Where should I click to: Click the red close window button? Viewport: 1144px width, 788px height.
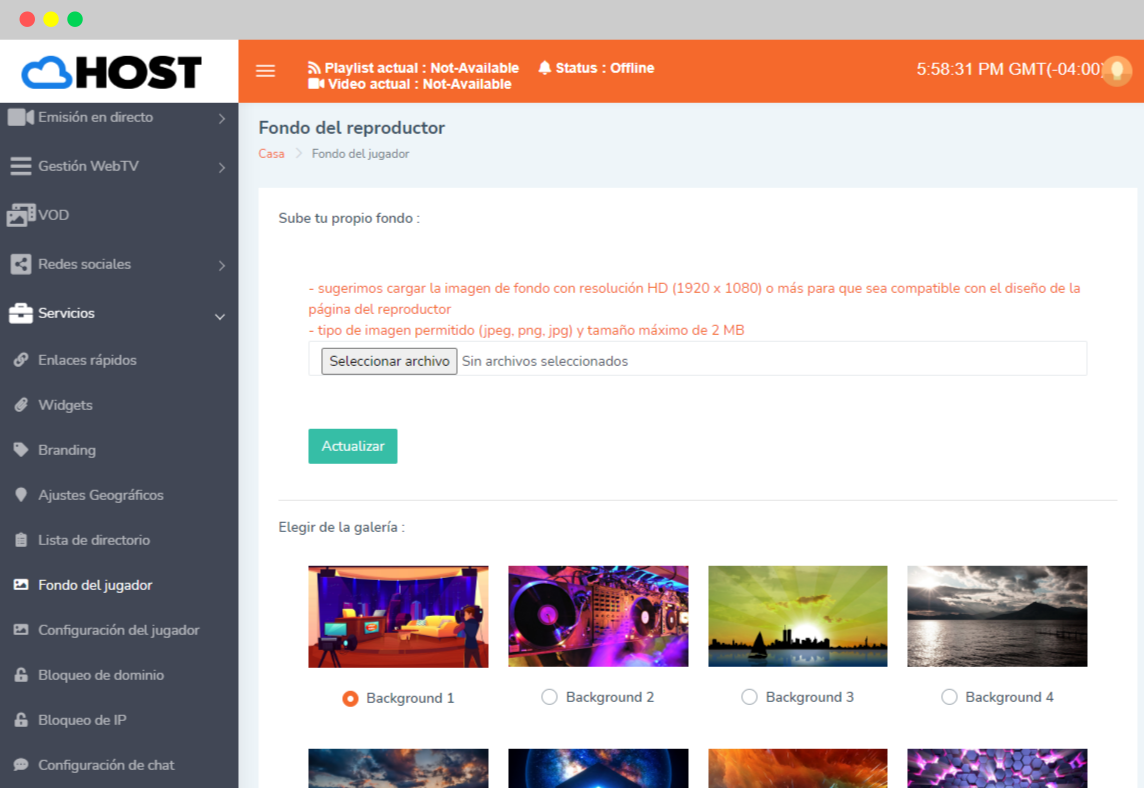coord(27,19)
